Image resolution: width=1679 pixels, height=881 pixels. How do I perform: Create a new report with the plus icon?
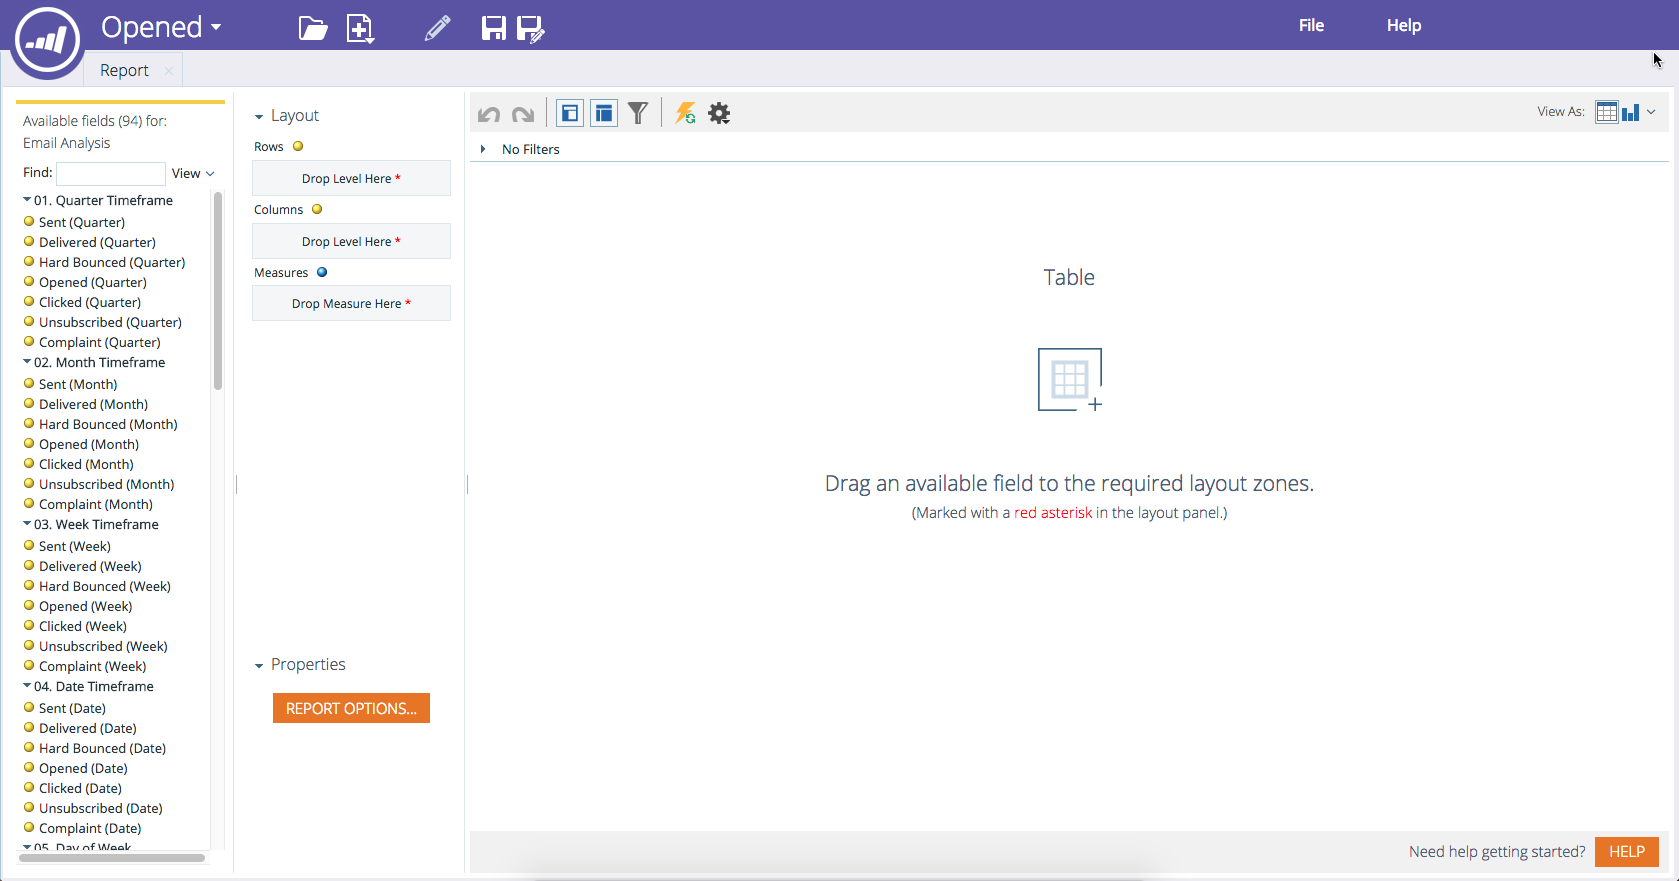[360, 29]
